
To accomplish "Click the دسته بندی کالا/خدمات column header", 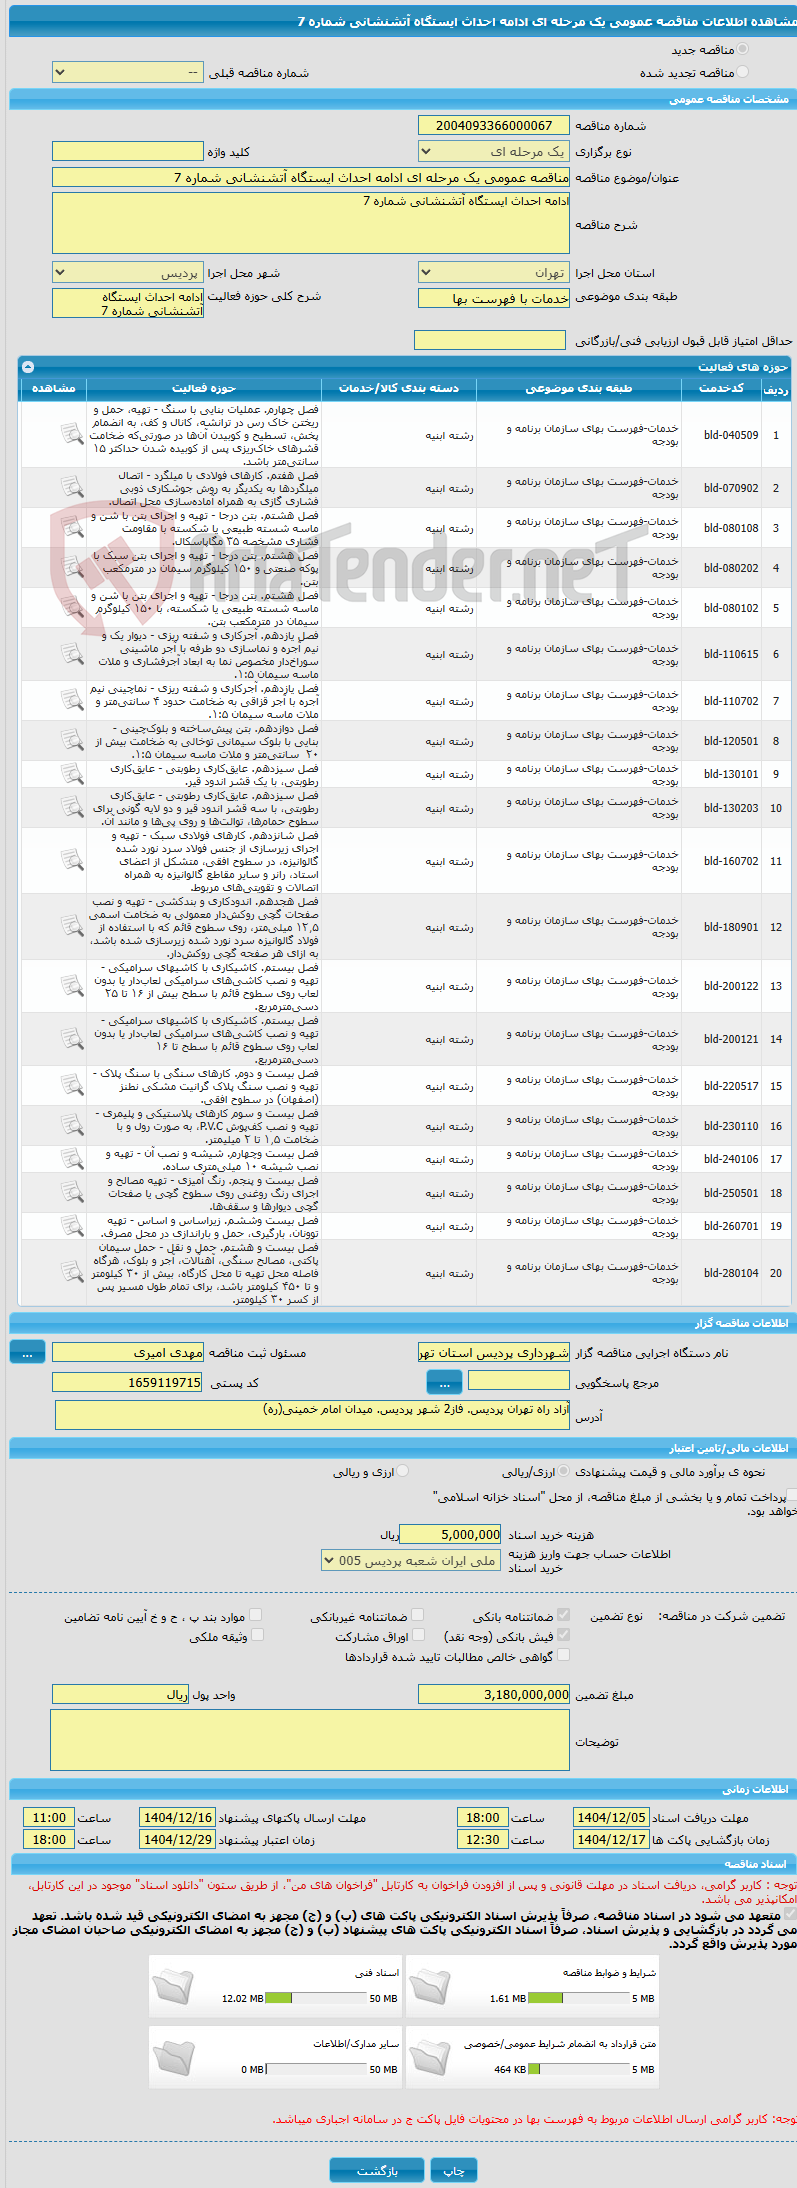I will coord(399,388).
